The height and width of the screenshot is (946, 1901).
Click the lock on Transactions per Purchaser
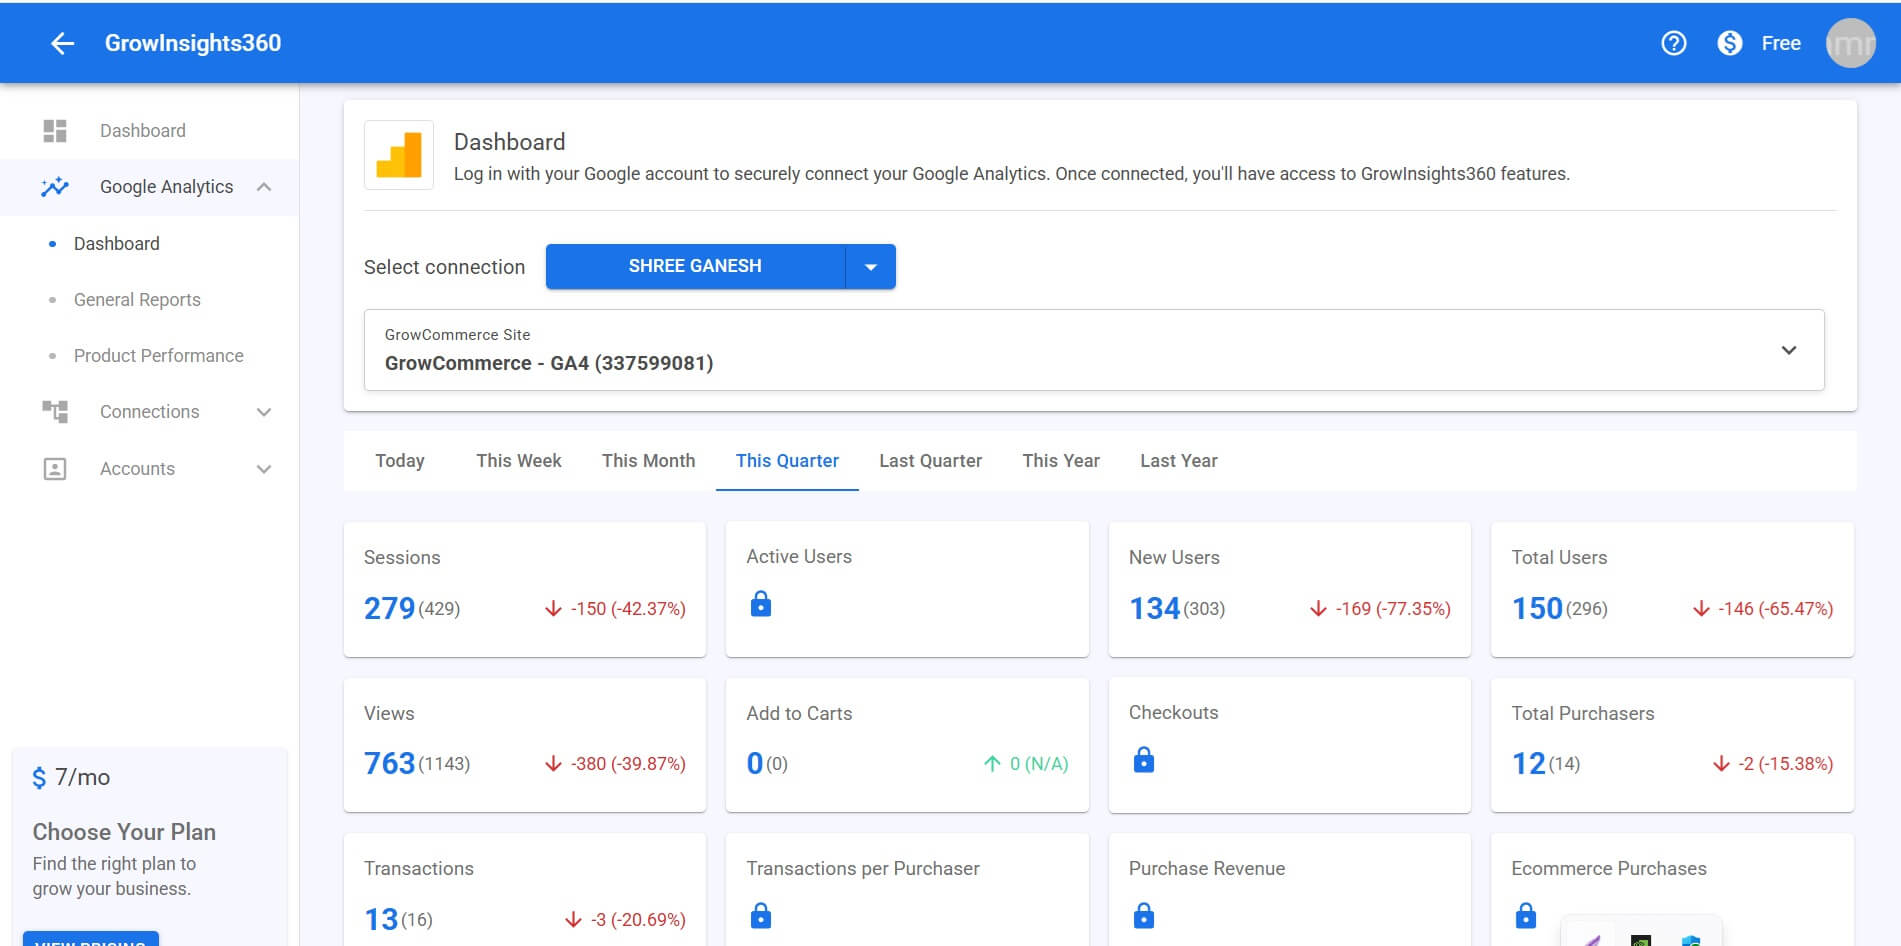coord(761,915)
